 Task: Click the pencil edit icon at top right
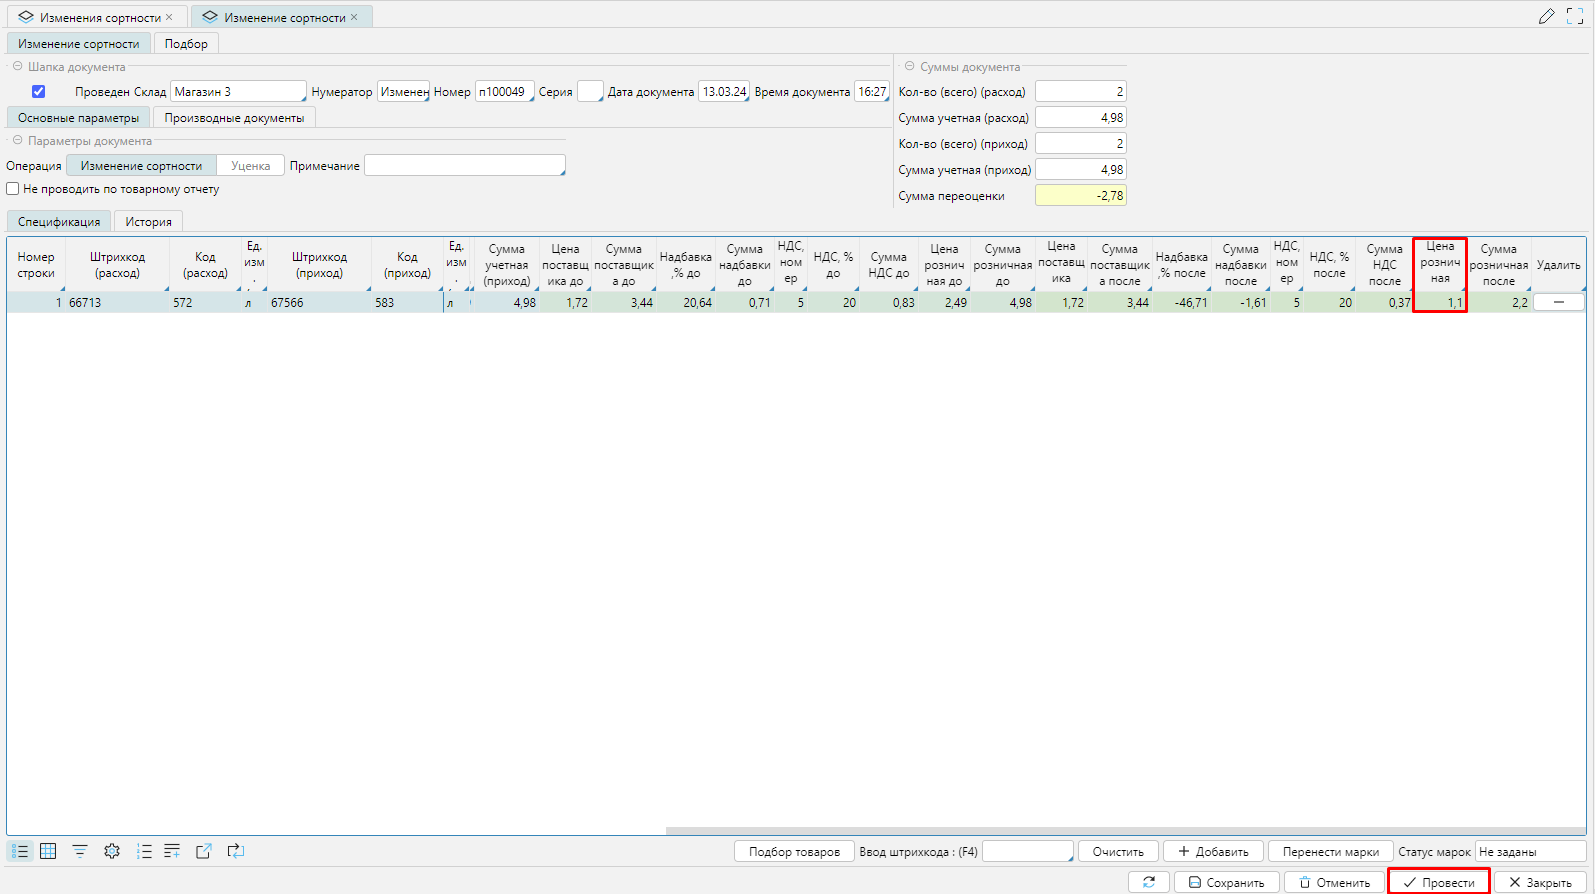coord(1546,16)
